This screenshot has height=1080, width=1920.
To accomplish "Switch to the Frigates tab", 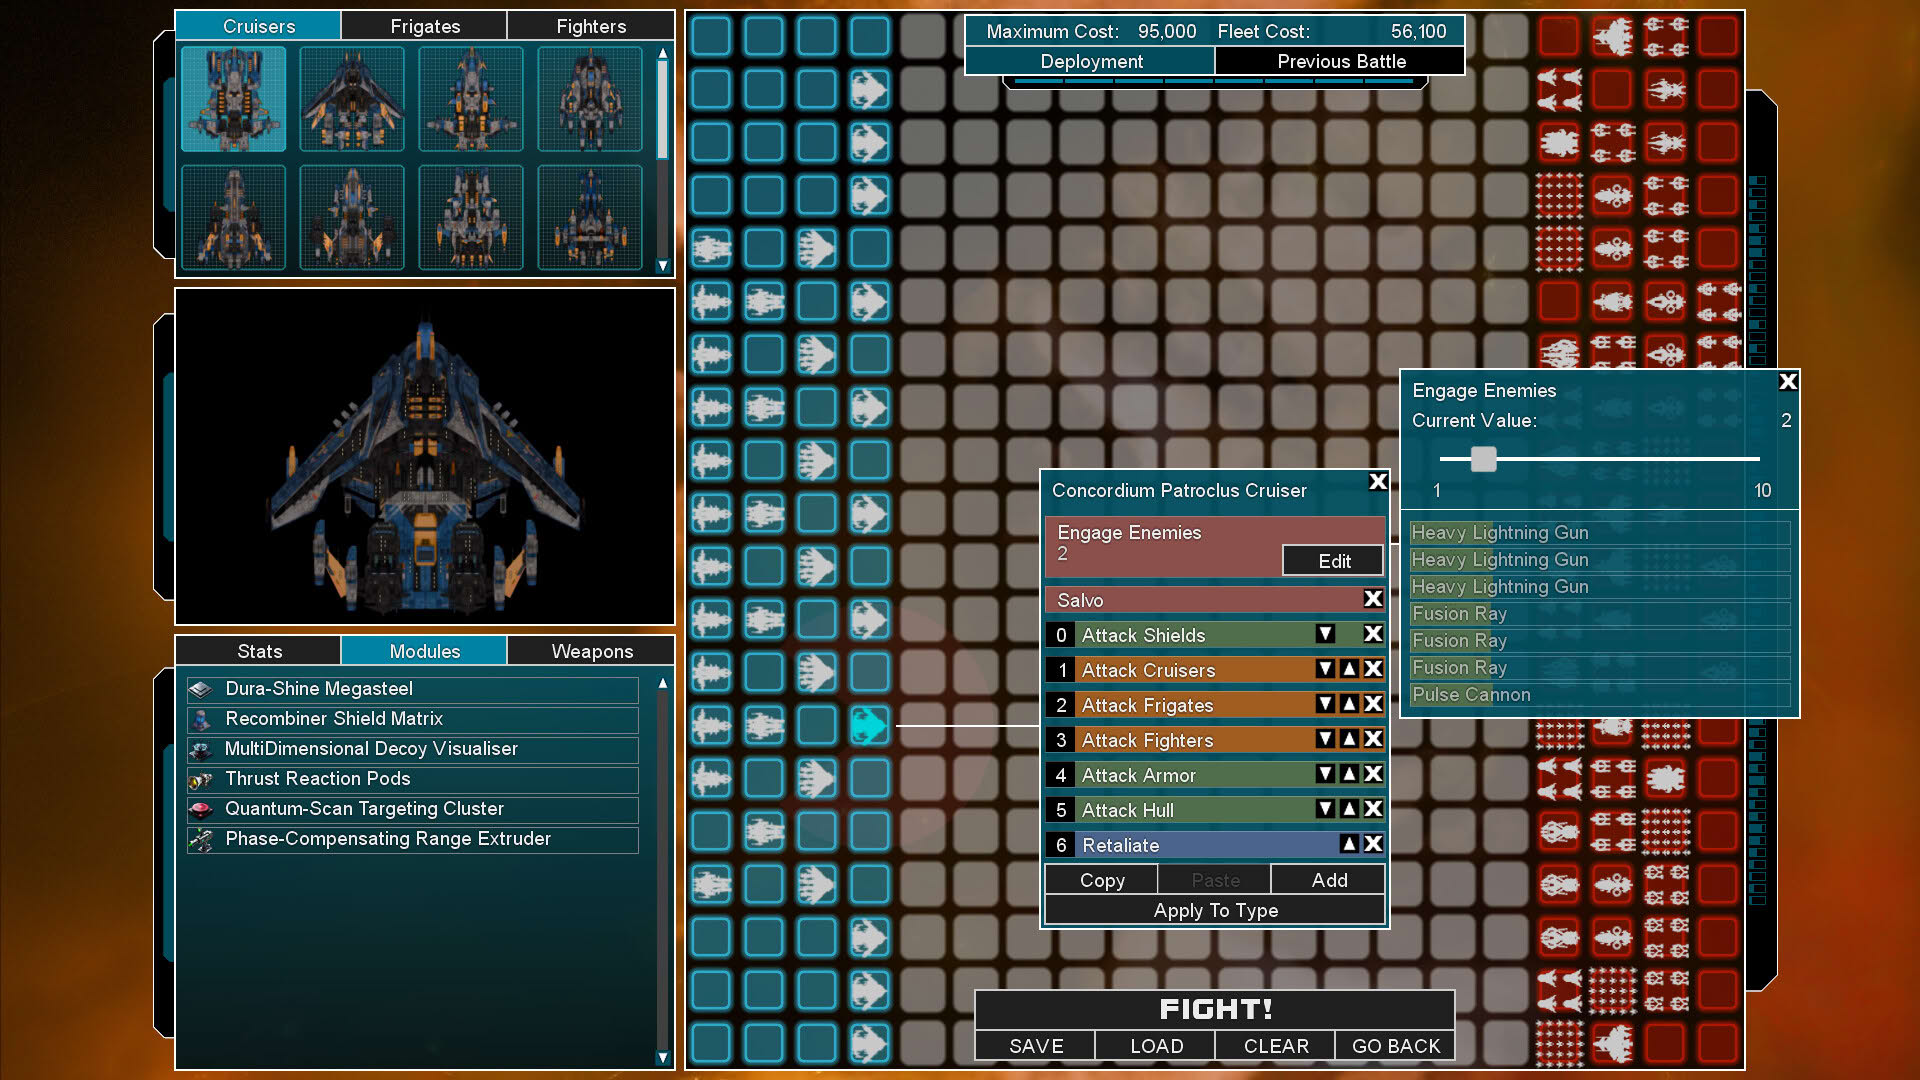I will click(425, 26).
